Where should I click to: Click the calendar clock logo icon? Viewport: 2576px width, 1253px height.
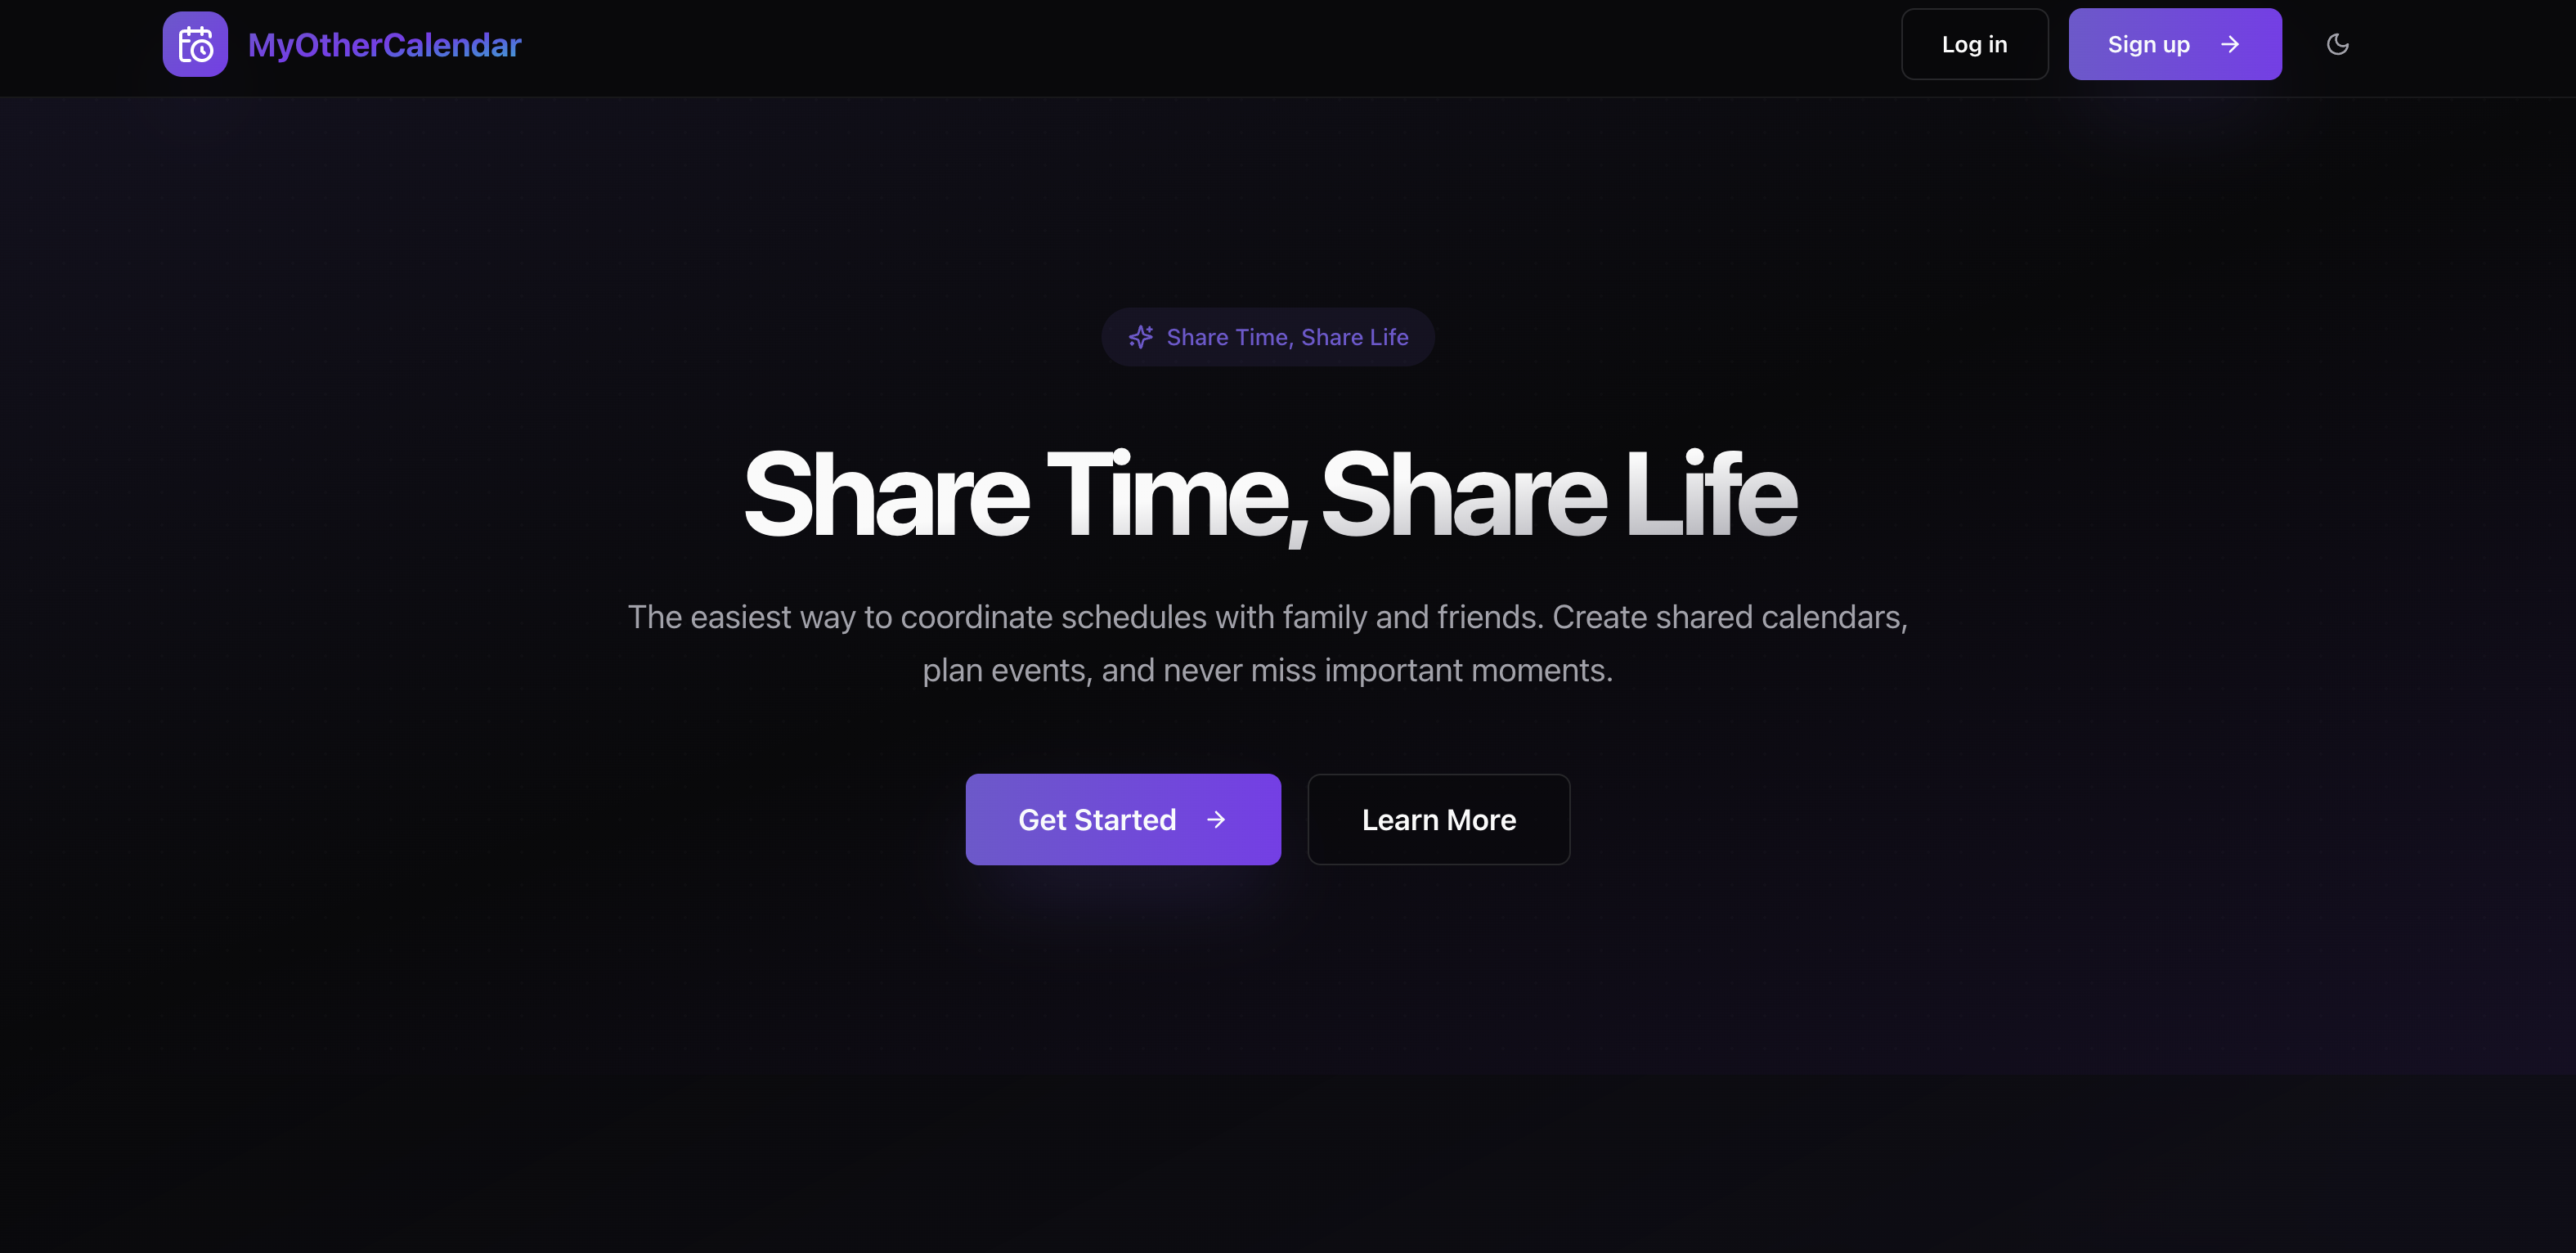tap(195, 44)
